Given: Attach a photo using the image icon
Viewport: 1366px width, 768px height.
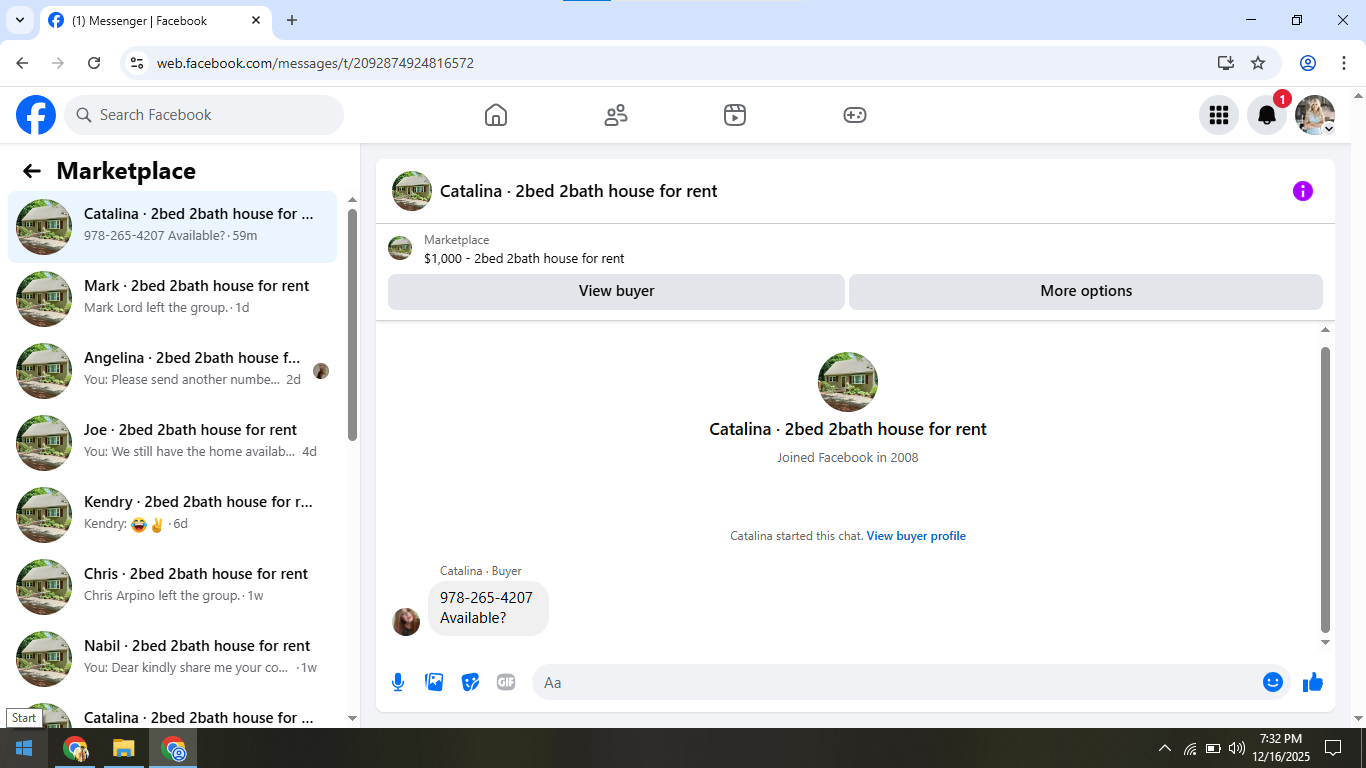Looking at the screenshot, I should pos(434,682).
